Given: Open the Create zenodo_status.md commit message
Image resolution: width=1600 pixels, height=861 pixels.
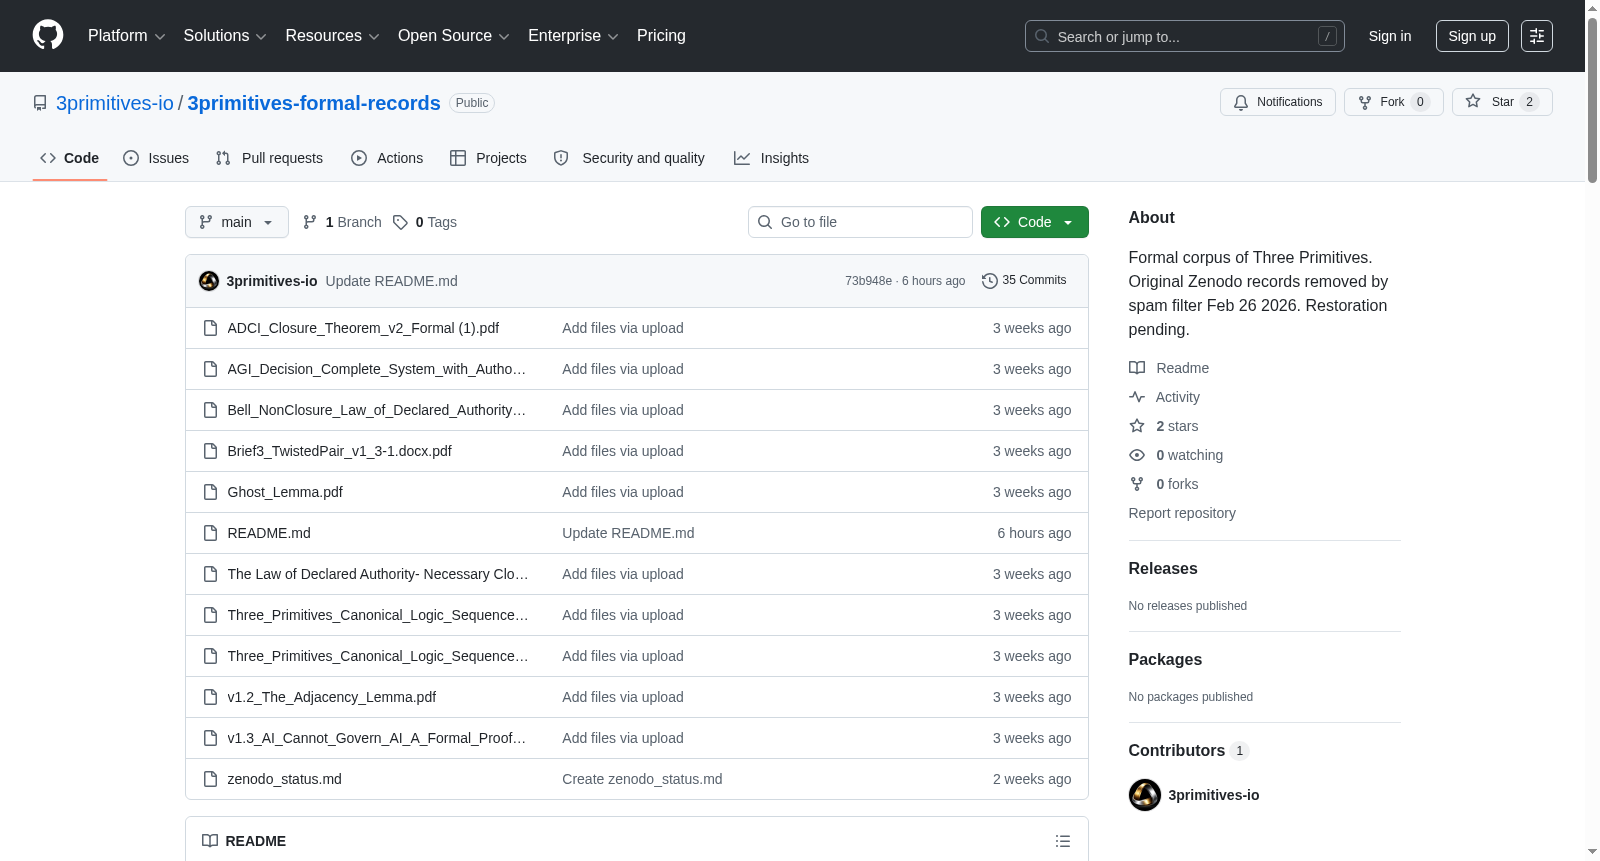Looking at the screenshot, I should (642, 779).
